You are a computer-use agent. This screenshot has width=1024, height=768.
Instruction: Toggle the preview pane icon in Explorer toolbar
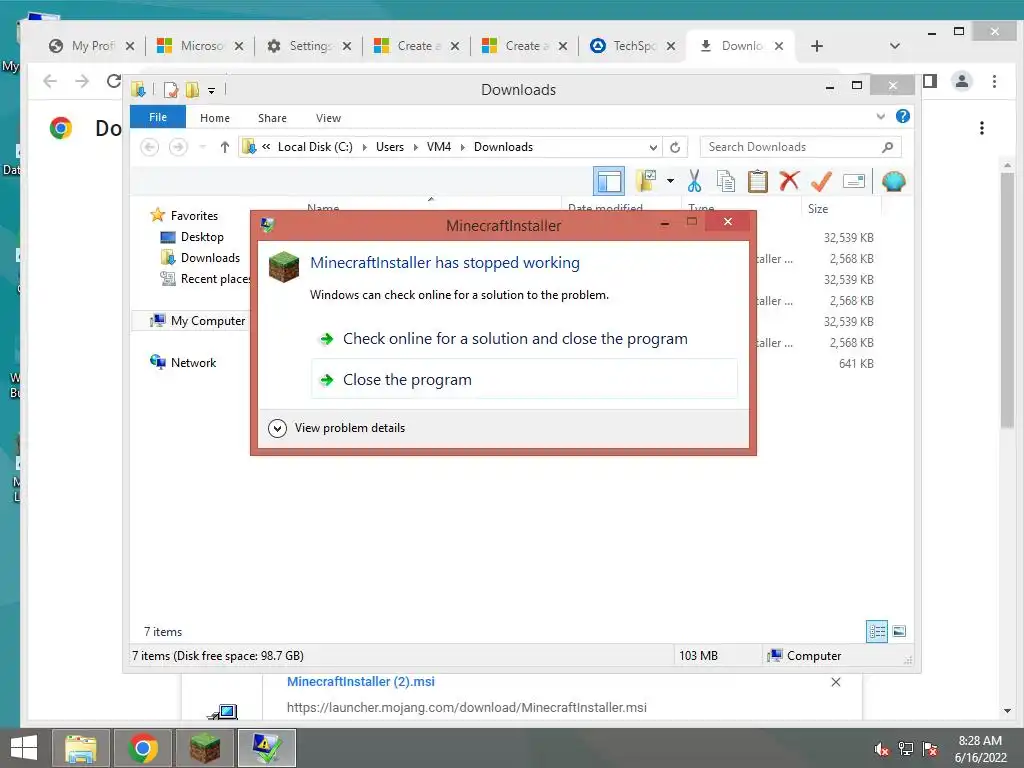pos(609,181)
